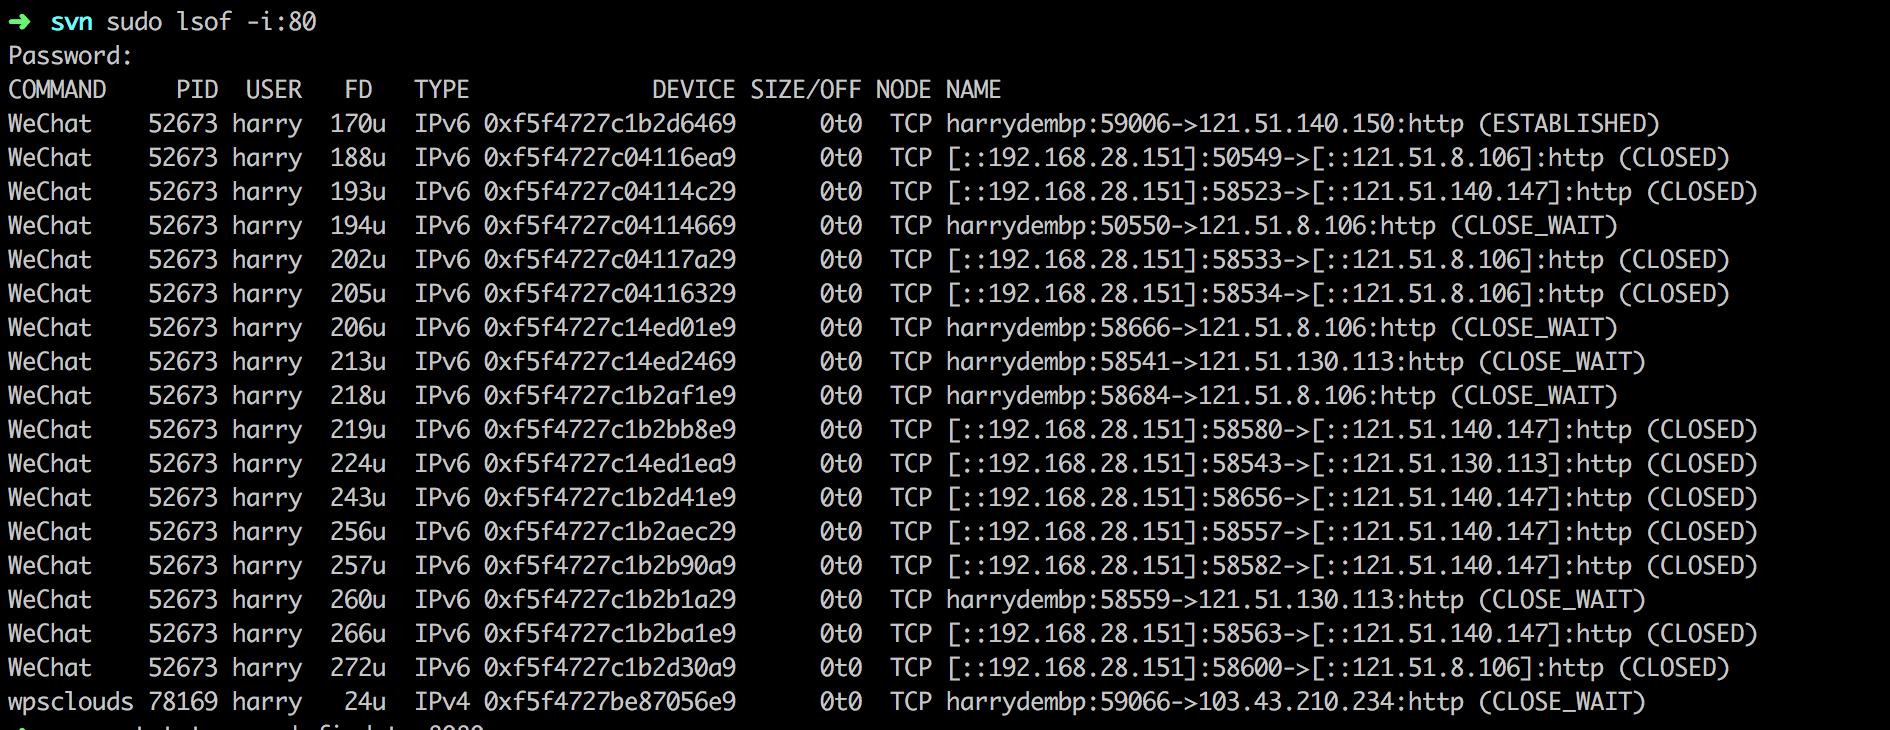This screenshot has width=1890, height=730.
Task: Click the IPv4 type entry
Action: click(x=441, y=702)
